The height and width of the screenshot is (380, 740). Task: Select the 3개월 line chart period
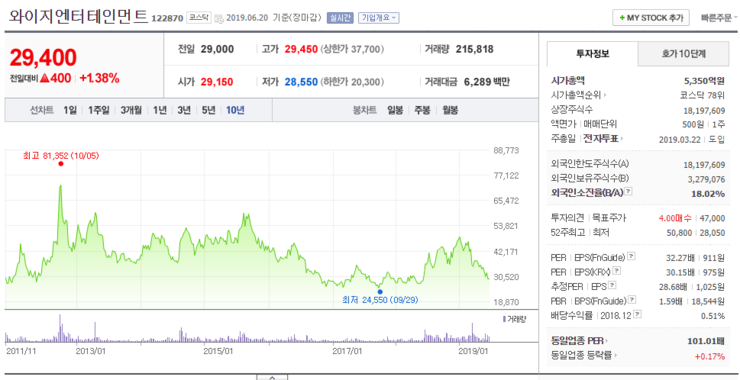pos(131,110)
